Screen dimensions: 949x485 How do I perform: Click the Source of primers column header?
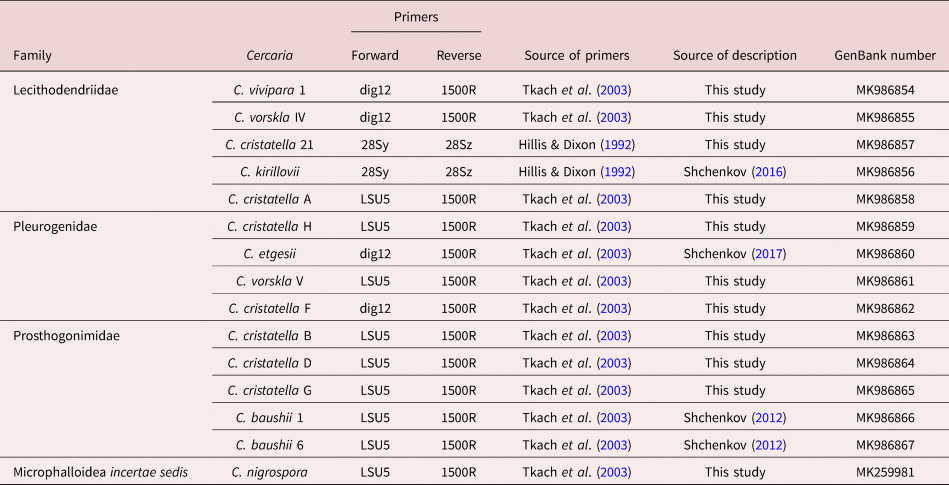click(577, 55)
